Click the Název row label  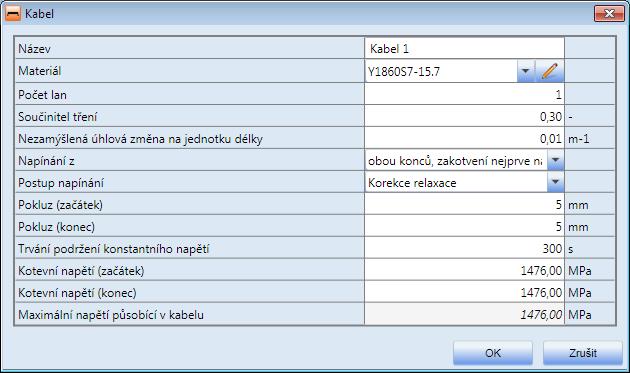point(35,49)
